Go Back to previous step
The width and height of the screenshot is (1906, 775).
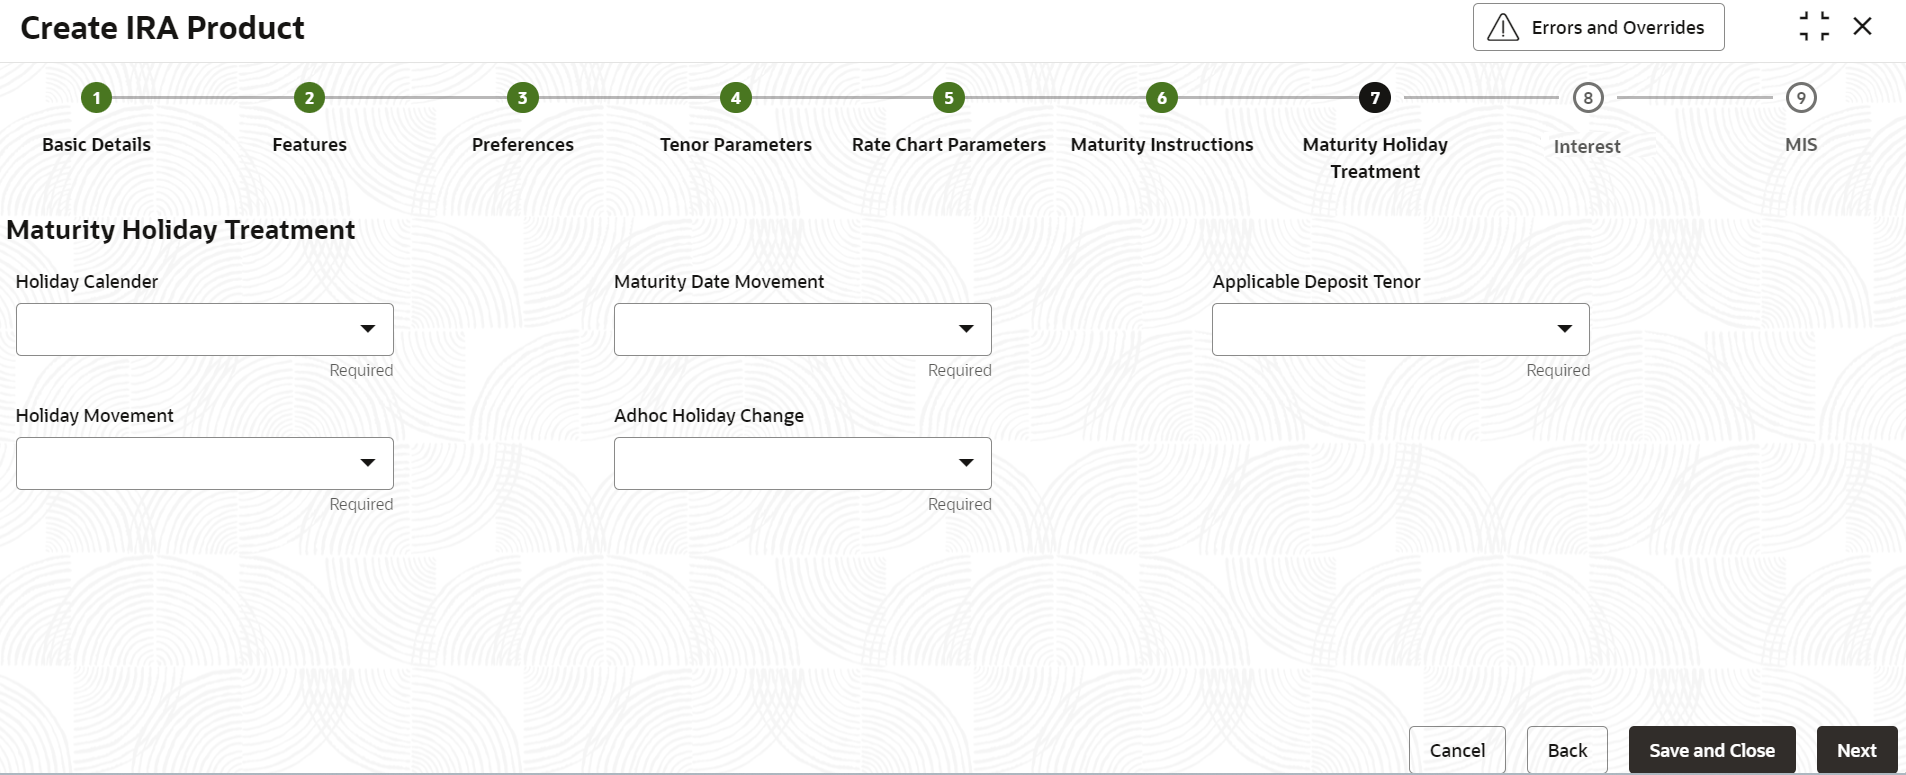click(x=1567, y=750)
